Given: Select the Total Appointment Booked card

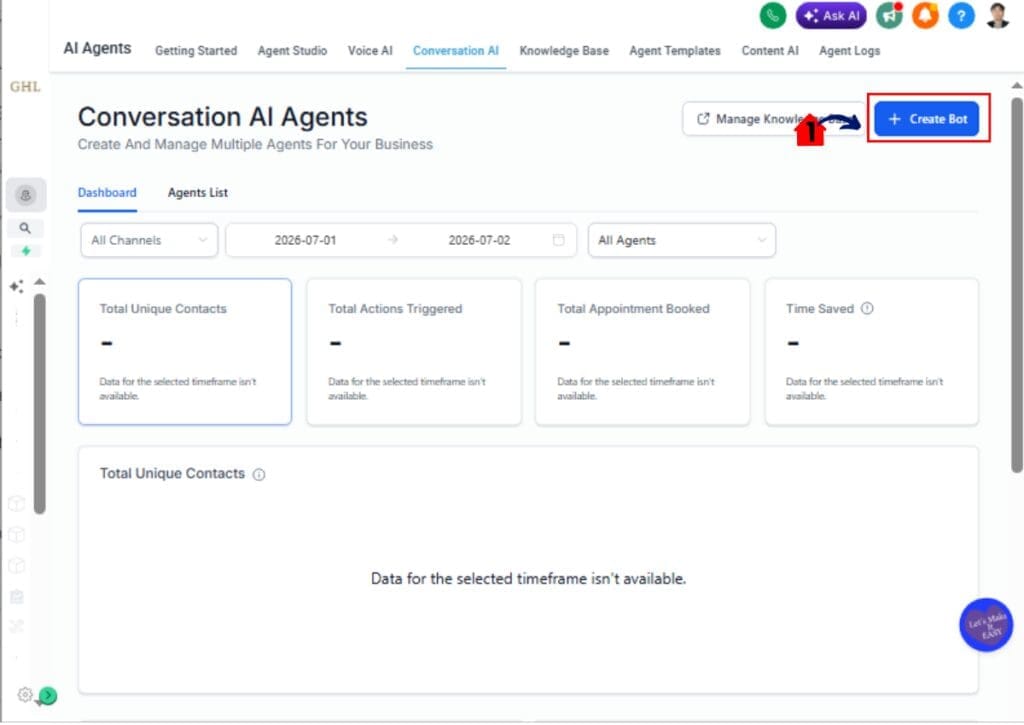Looking at the screenshot, I should [x=643, y=352].
